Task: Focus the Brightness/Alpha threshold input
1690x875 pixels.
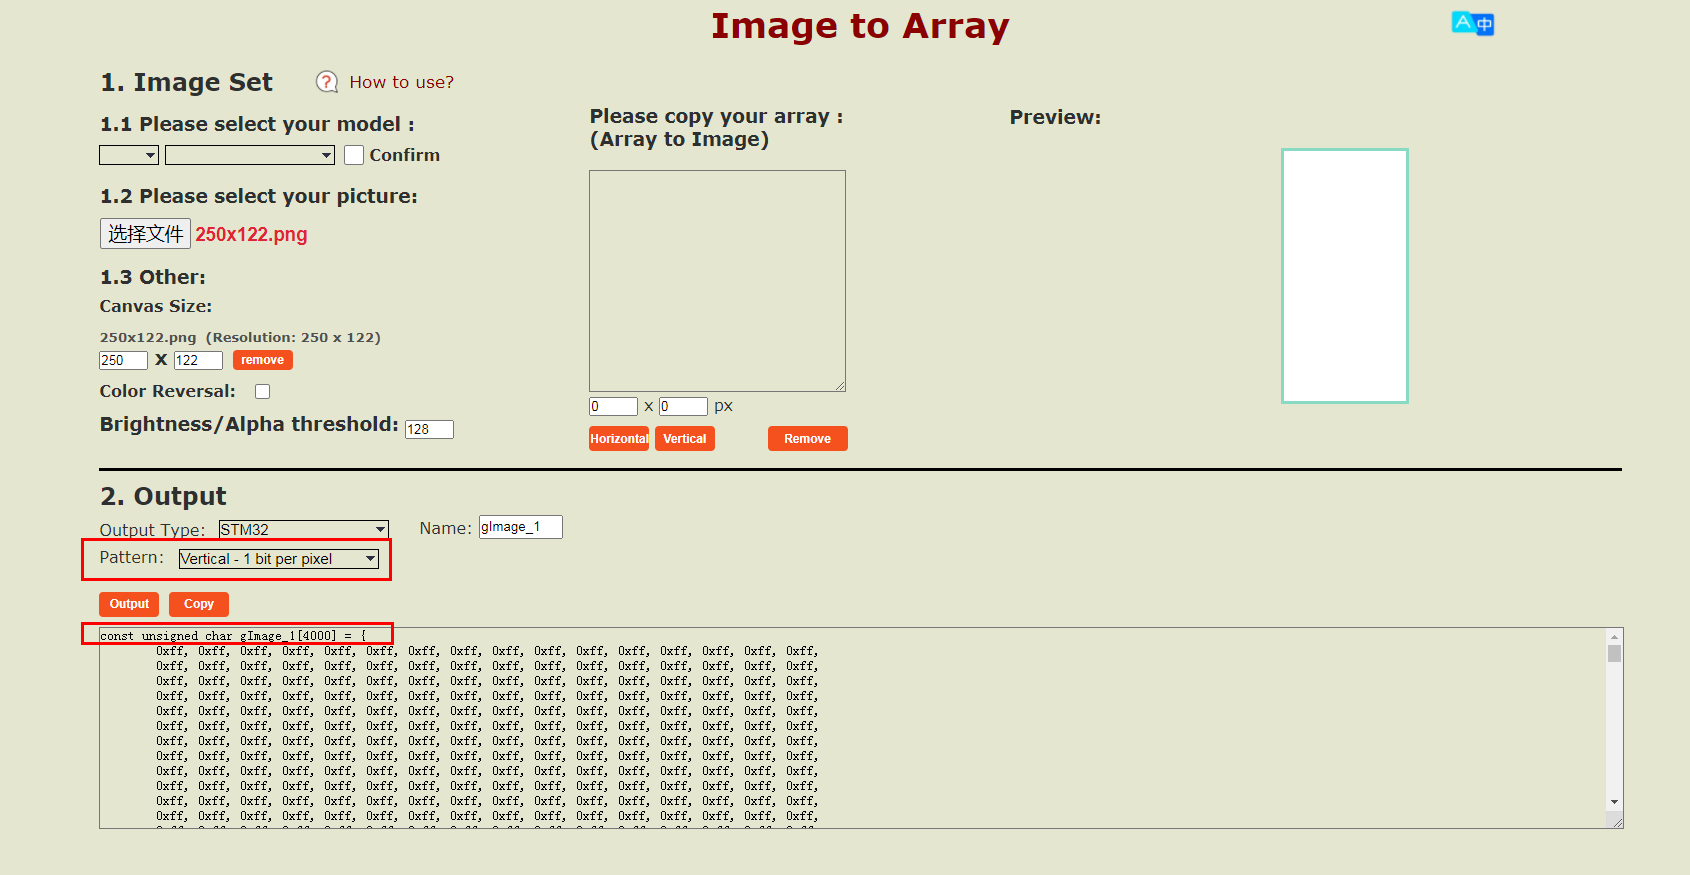Action: click(429, 429)
